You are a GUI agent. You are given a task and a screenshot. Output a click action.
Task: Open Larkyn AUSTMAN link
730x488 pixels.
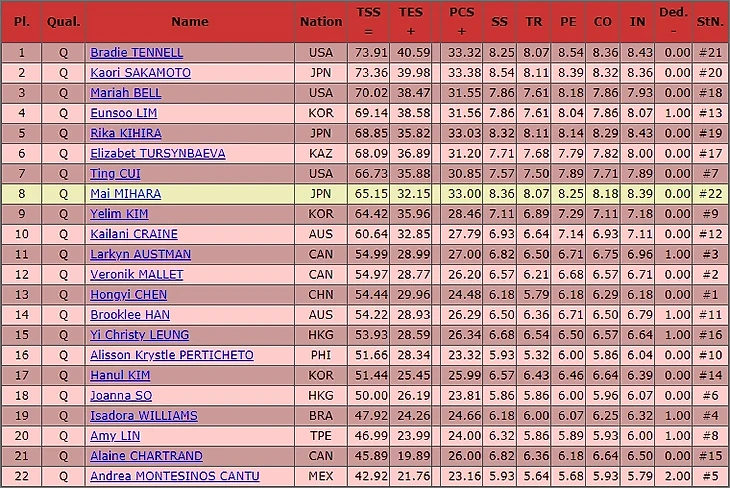(141, 254)
